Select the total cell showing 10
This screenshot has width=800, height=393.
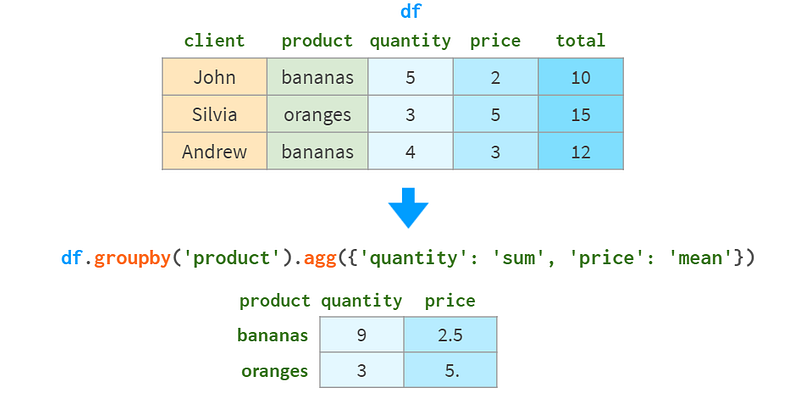[x=581, y=77]
